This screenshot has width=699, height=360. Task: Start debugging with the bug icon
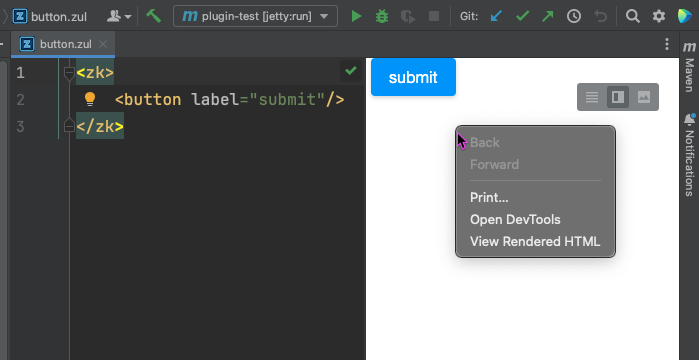point(382,16)
